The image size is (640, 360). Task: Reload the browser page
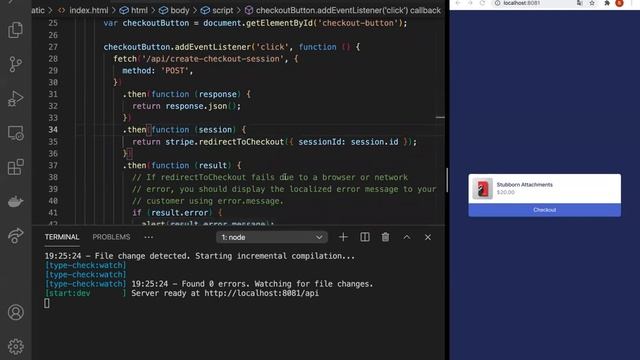click(x=482, y=3)
